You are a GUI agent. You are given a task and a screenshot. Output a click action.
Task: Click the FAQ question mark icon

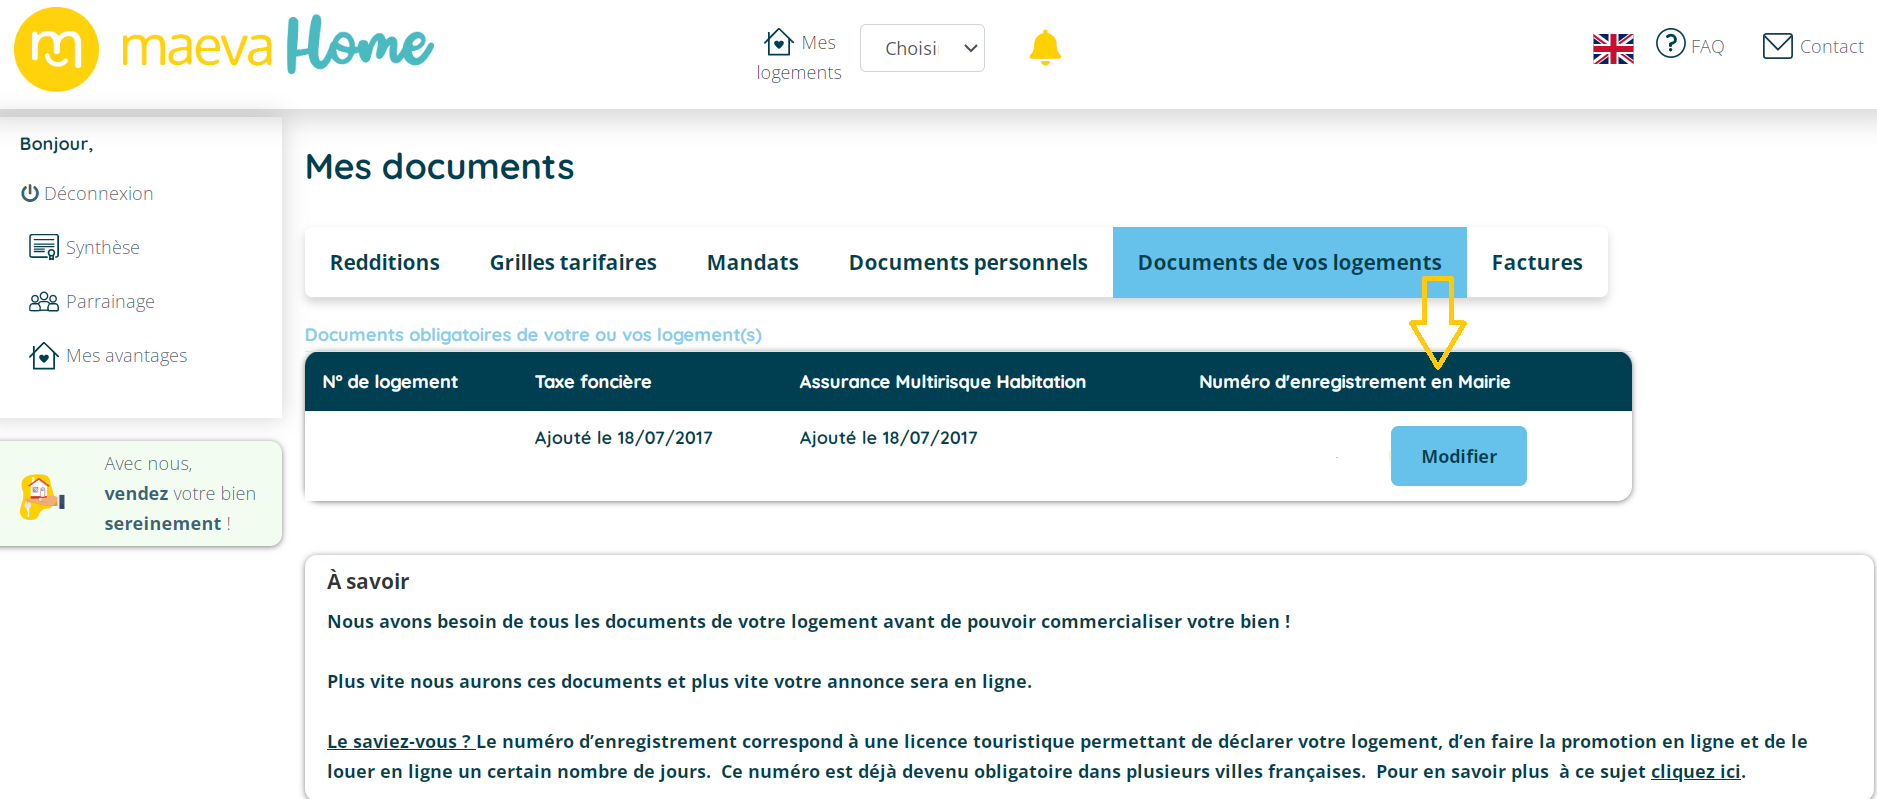1670,43
